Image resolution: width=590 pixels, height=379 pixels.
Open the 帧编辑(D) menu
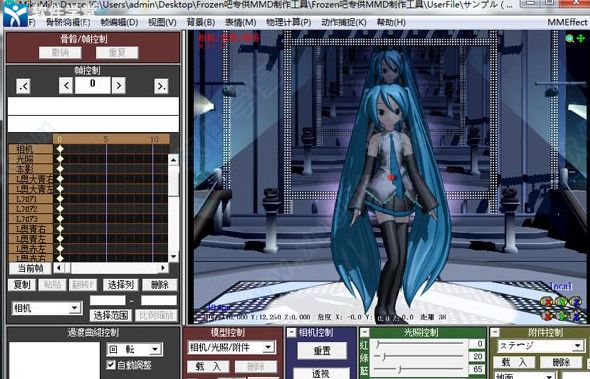pos(119,22)
